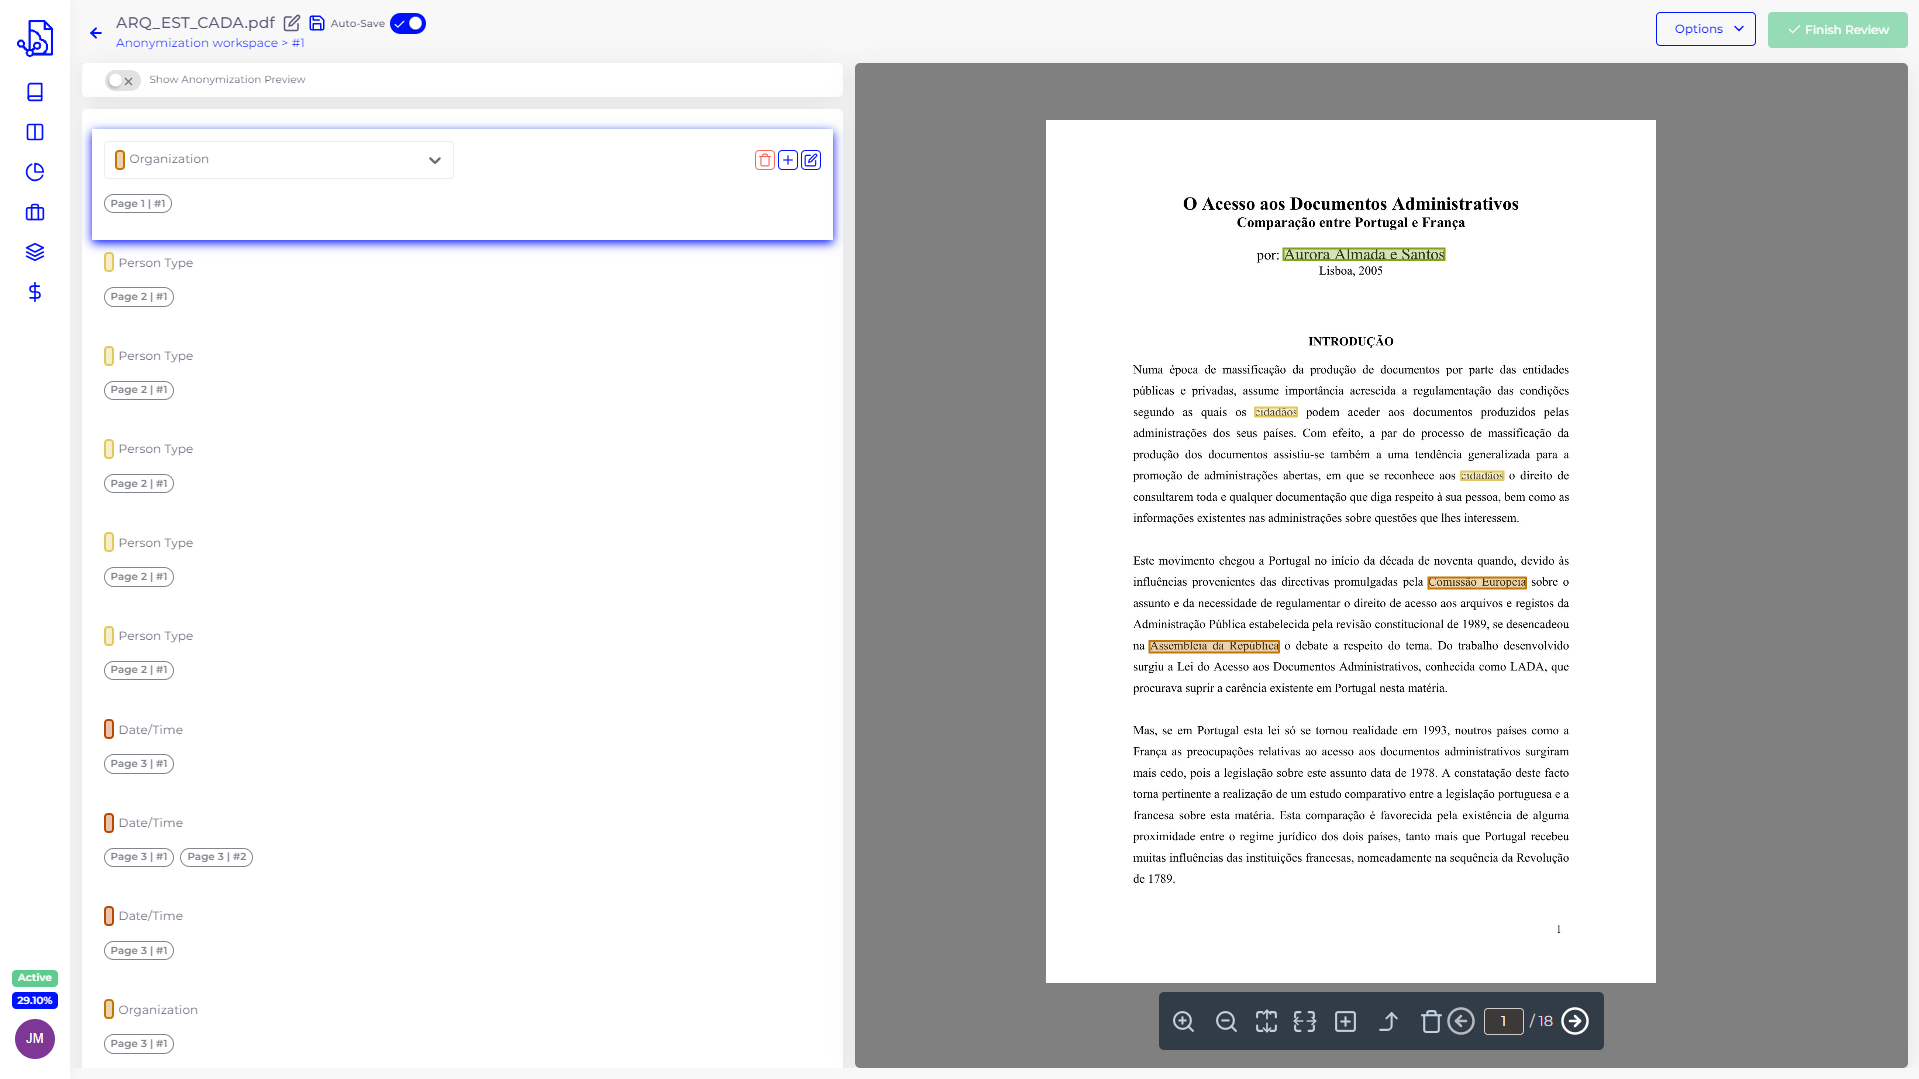Click the rotate page icon
The image size is (1919, 1079).
click(x=1389, y=1021)
